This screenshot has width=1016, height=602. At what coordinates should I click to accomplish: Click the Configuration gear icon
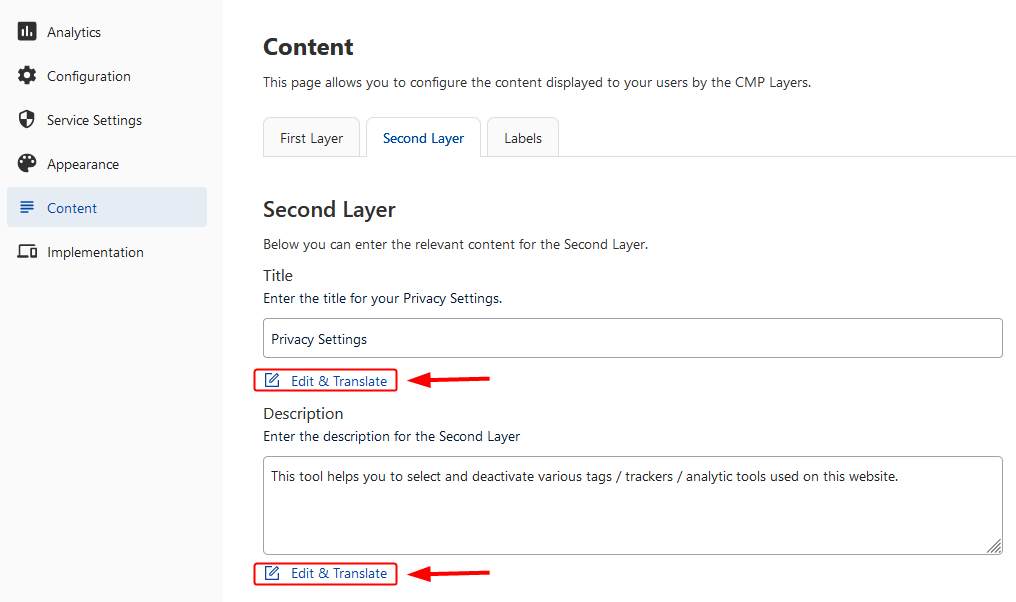(27, 75)
